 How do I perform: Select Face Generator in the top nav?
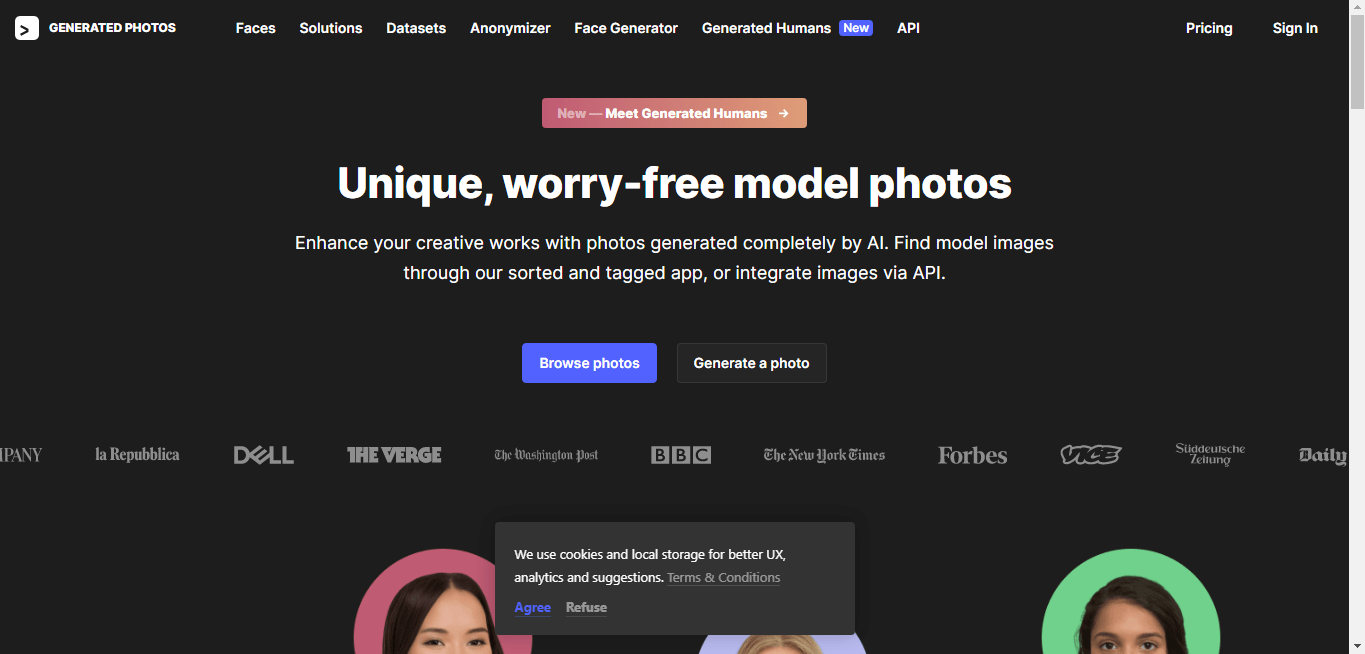626,28
